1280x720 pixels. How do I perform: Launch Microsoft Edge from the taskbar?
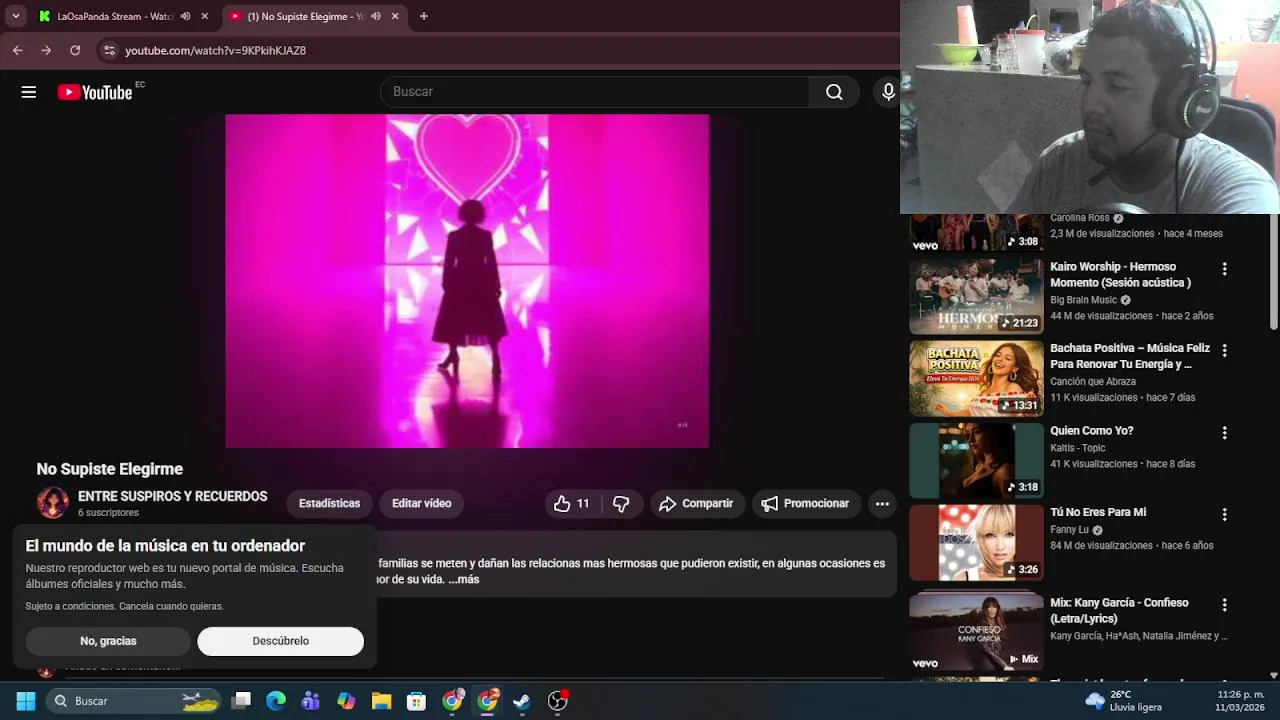[x=276, y=701]
